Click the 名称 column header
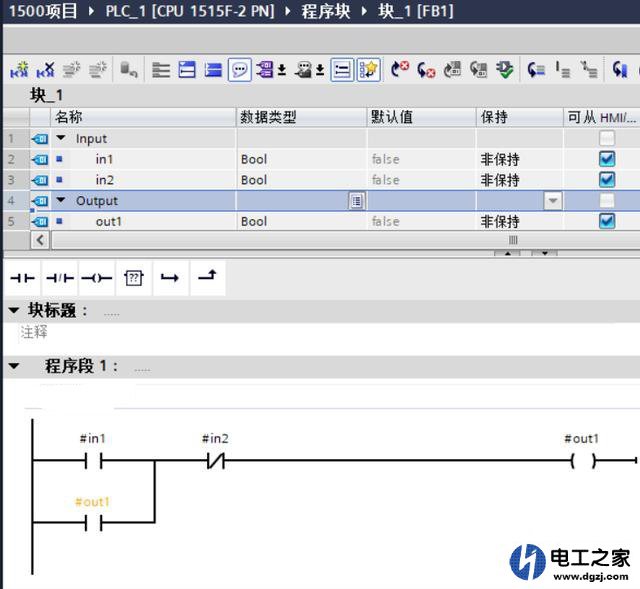The image size is (640, 589). pyautogui.click(x=143, y=118)
